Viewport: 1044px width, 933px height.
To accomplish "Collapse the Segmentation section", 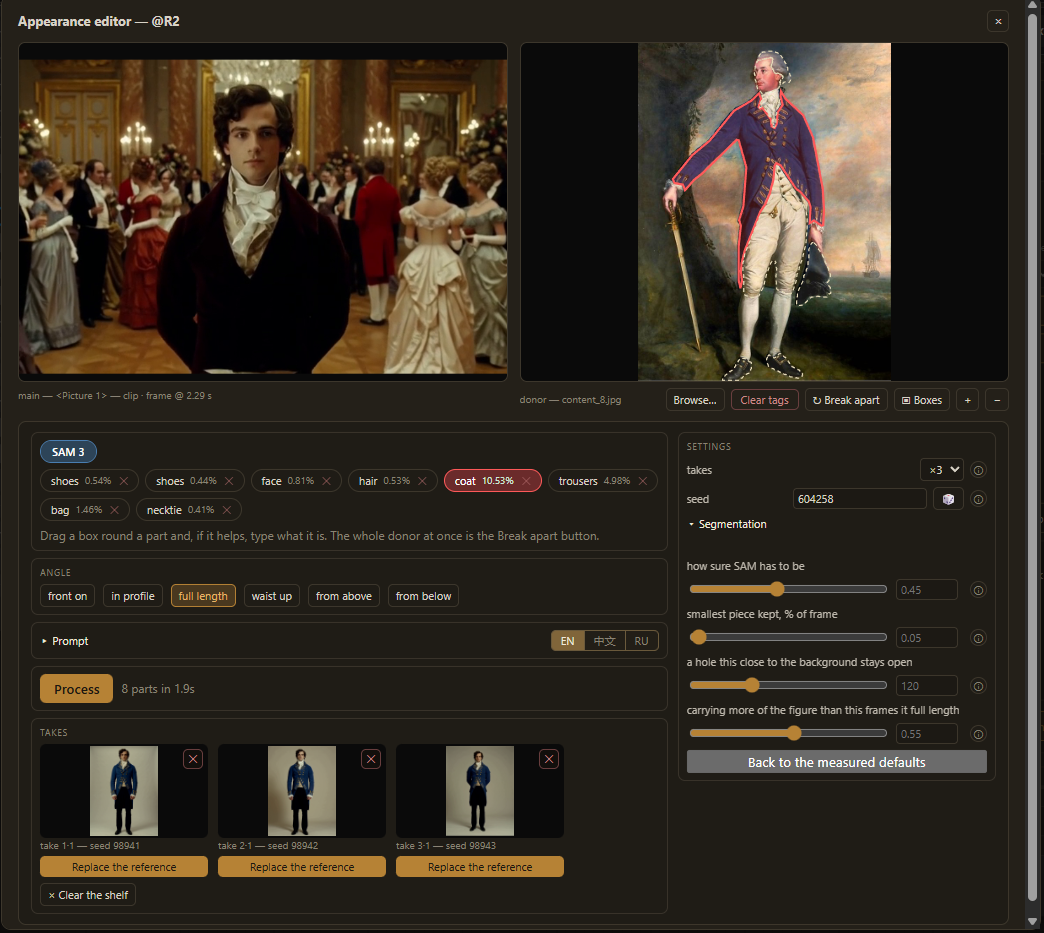I will pos(727,525).
